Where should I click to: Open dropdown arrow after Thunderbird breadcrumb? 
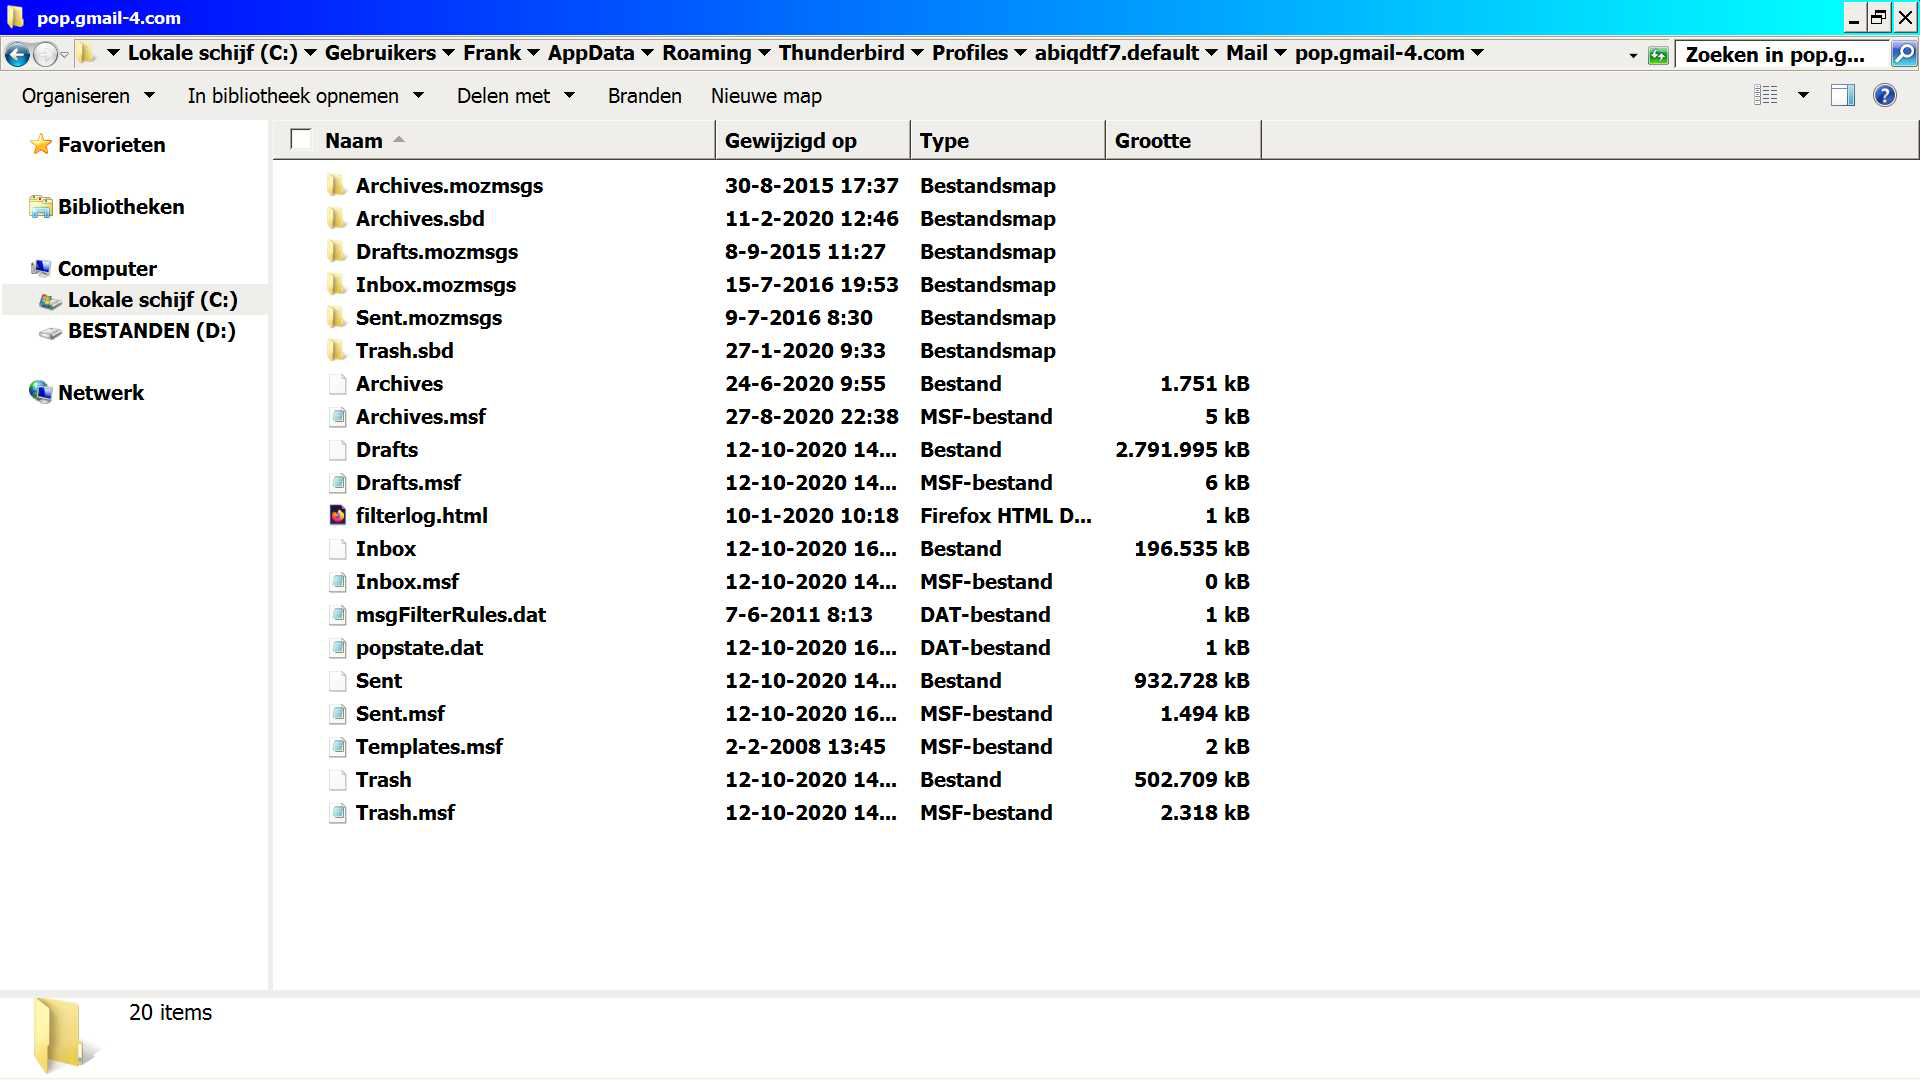pyautogui.click(x=917, y=53)
